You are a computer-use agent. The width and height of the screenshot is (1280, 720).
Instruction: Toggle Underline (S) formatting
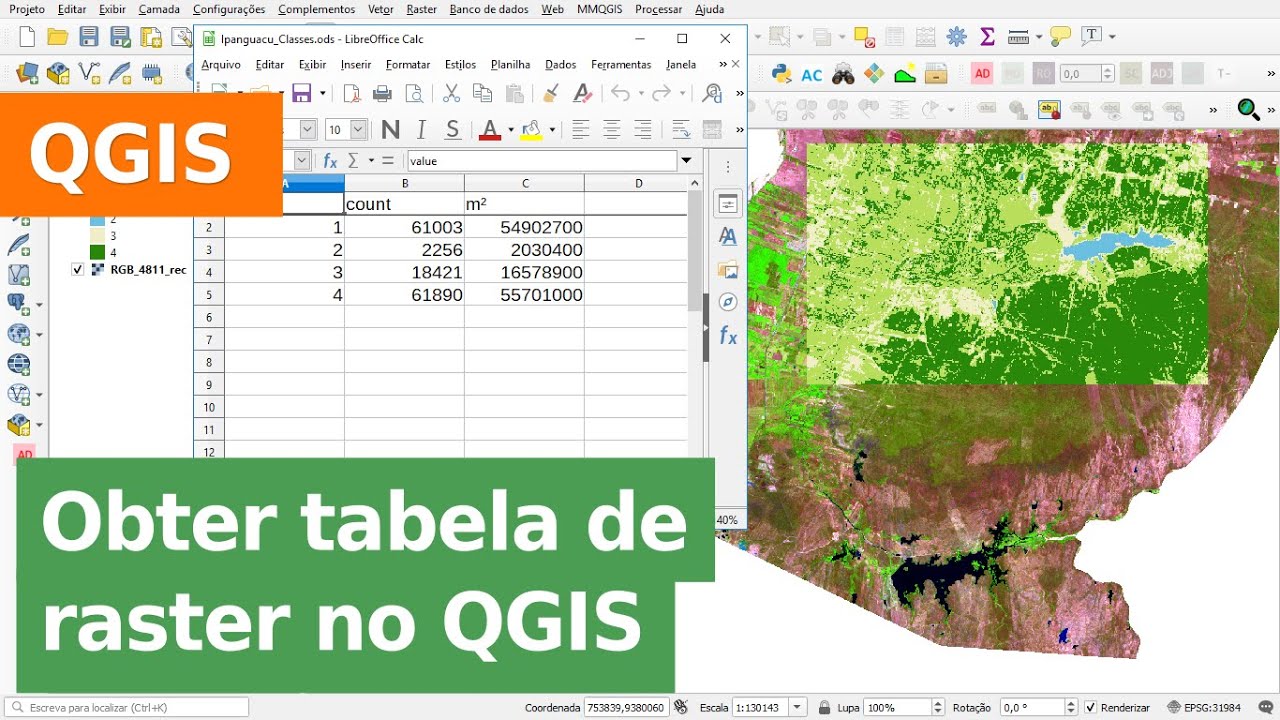452,129
